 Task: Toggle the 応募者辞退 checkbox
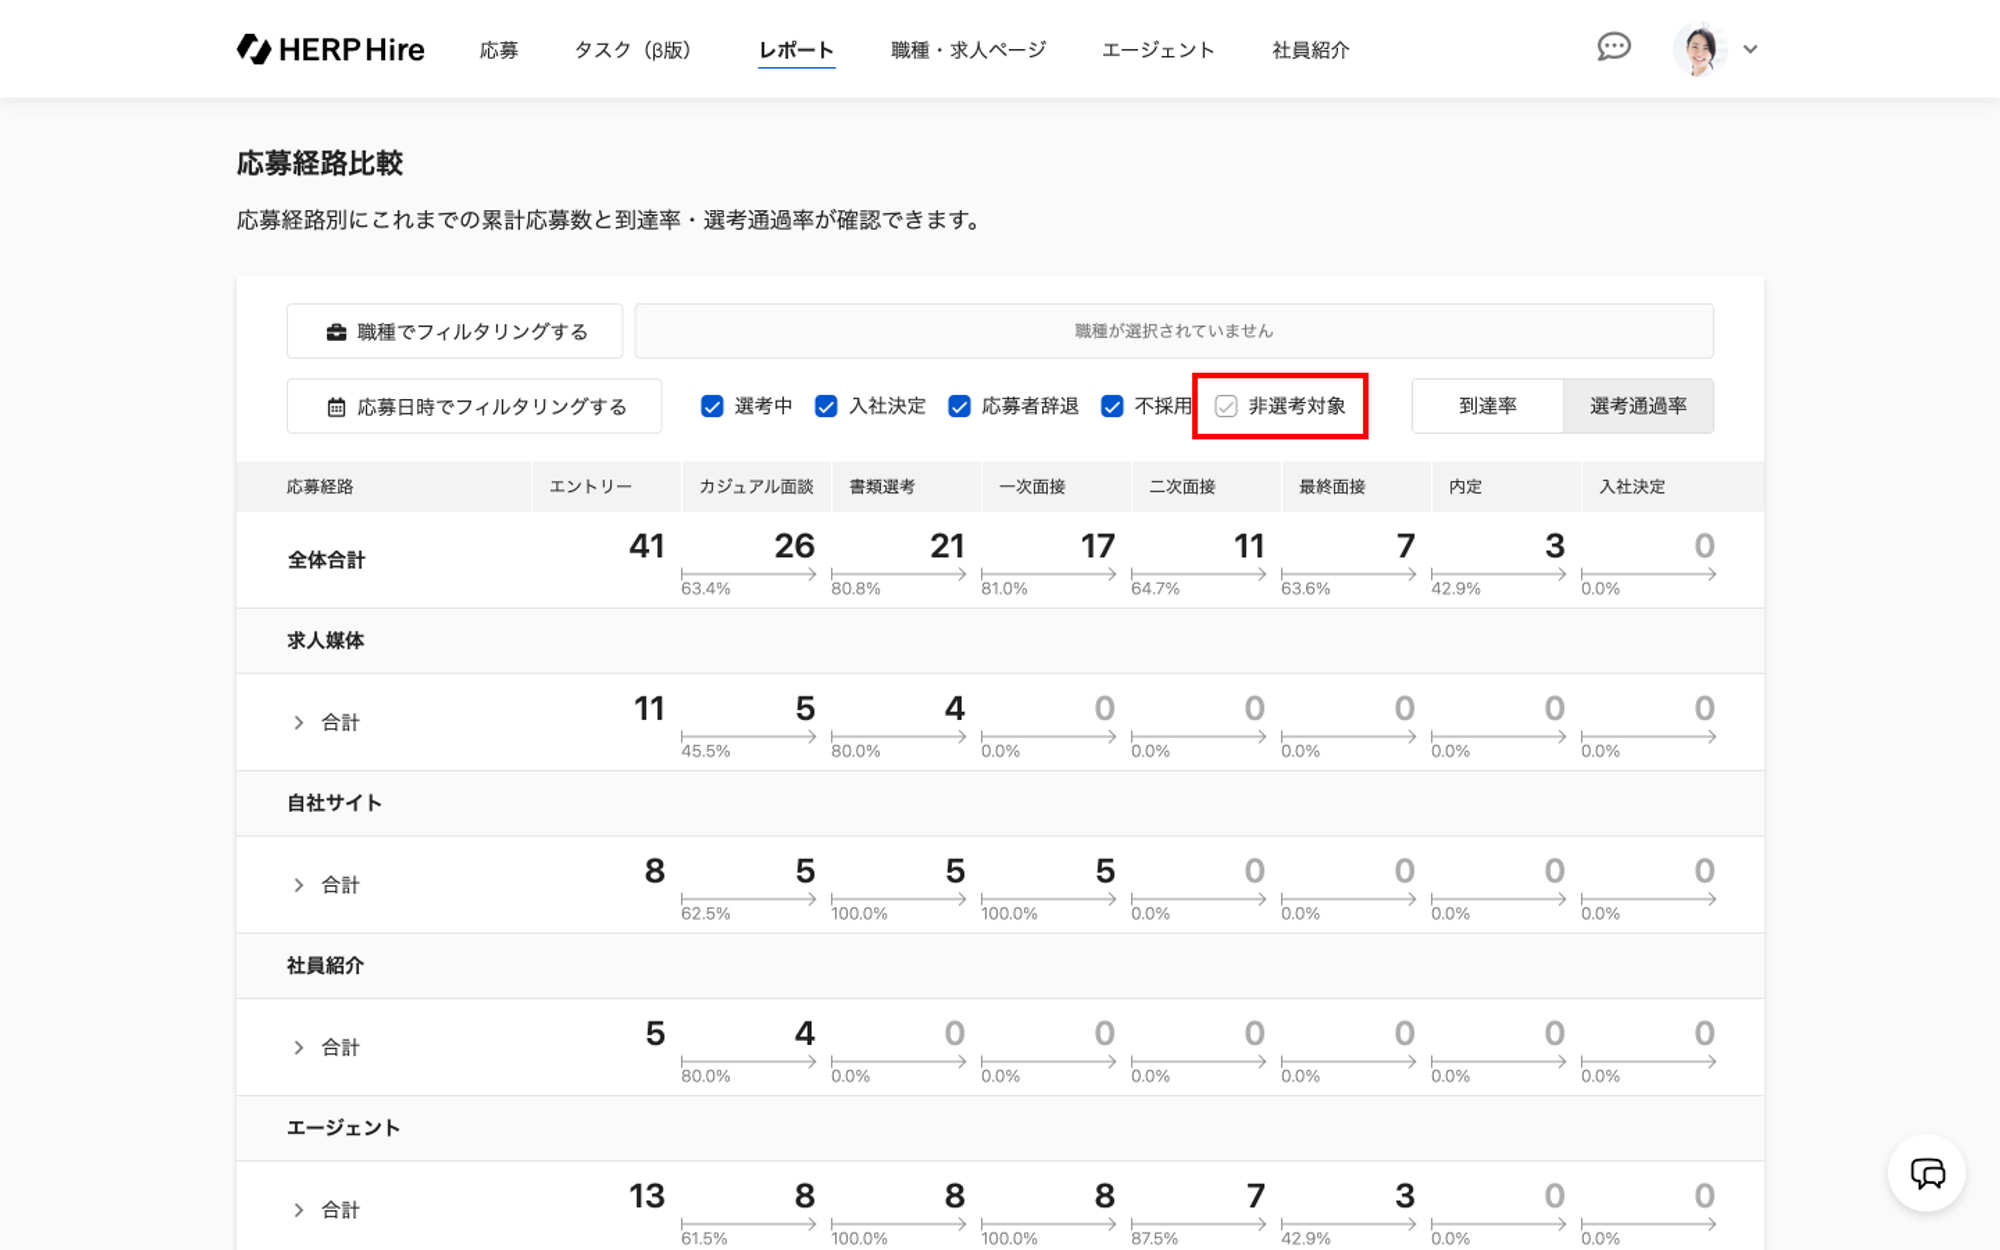959,406
